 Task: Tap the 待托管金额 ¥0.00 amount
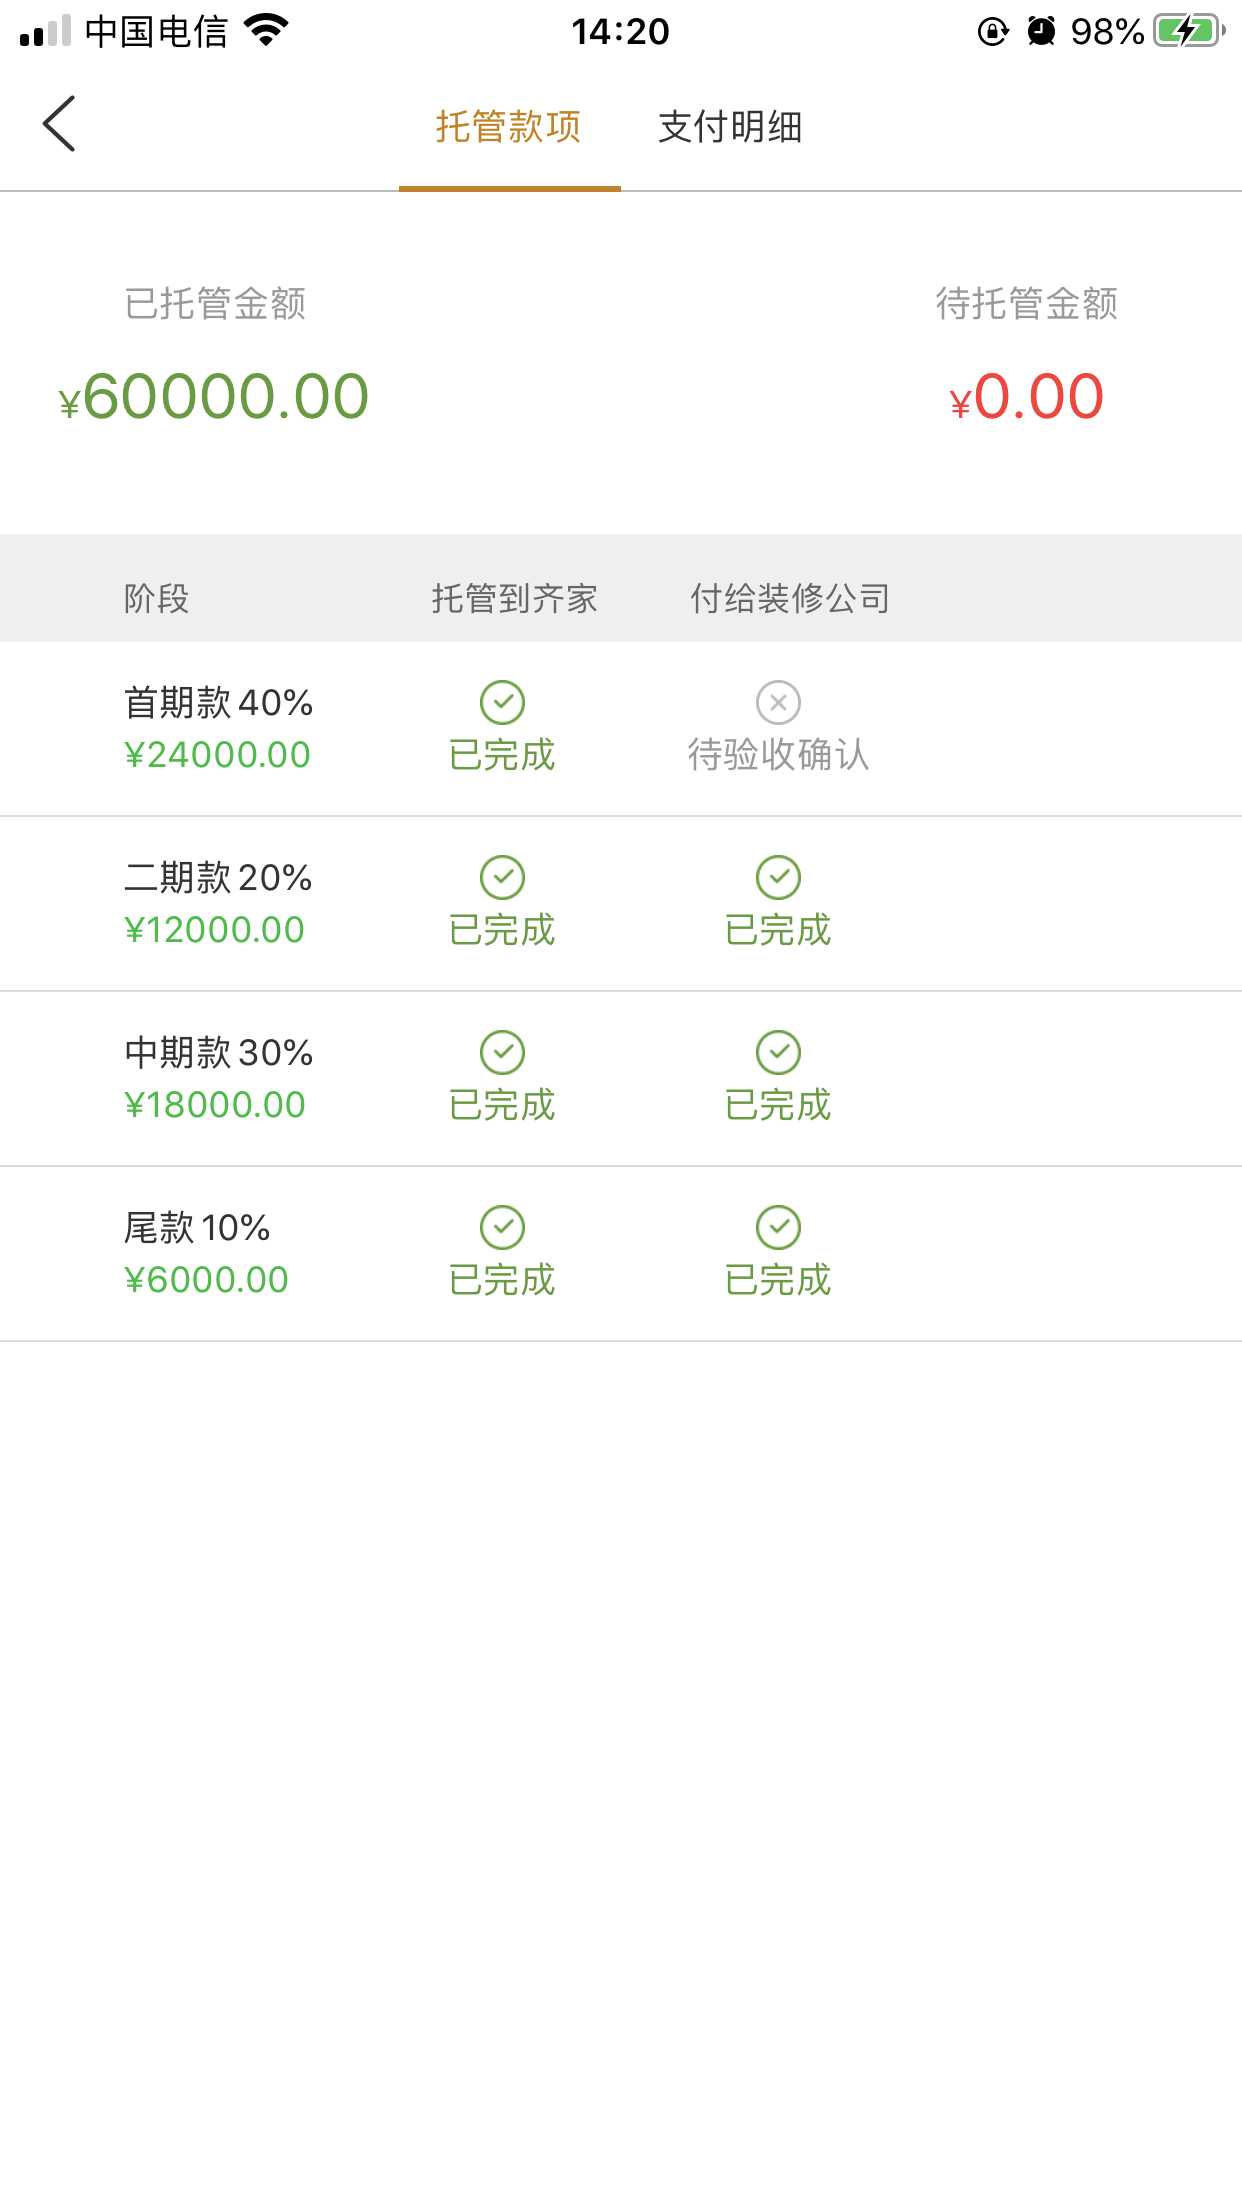pyautogui.click(x=1027, y=397)
